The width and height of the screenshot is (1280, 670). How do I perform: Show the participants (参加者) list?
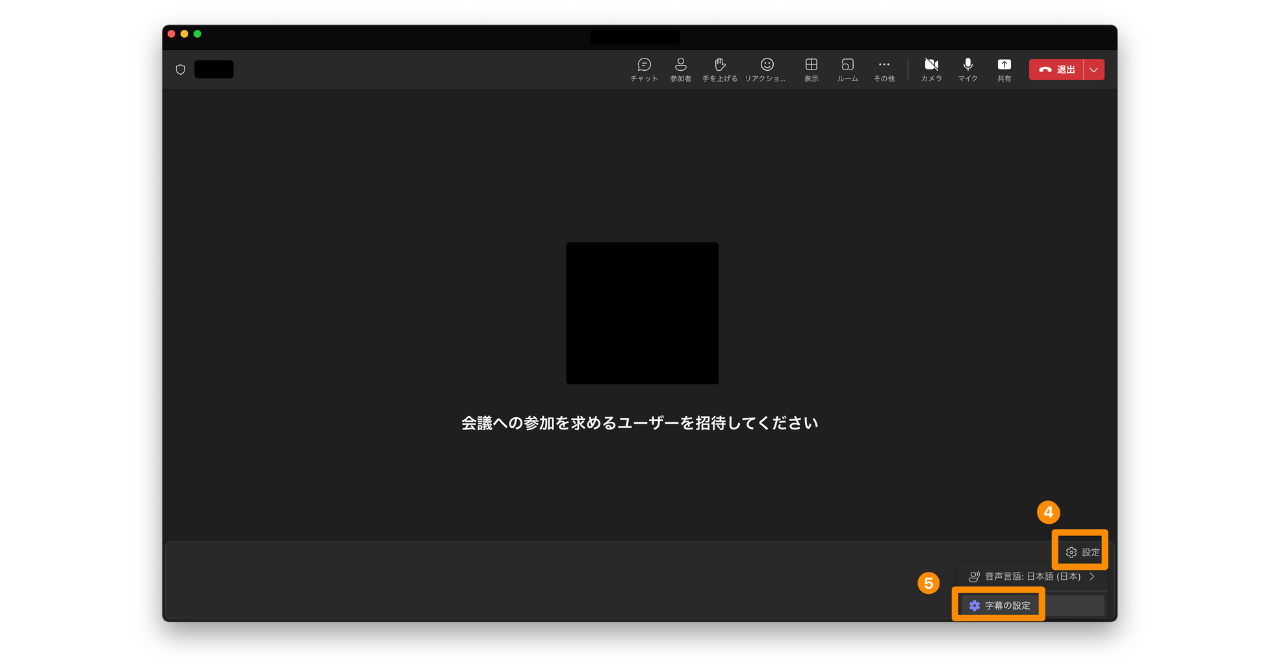pos(680,69)
